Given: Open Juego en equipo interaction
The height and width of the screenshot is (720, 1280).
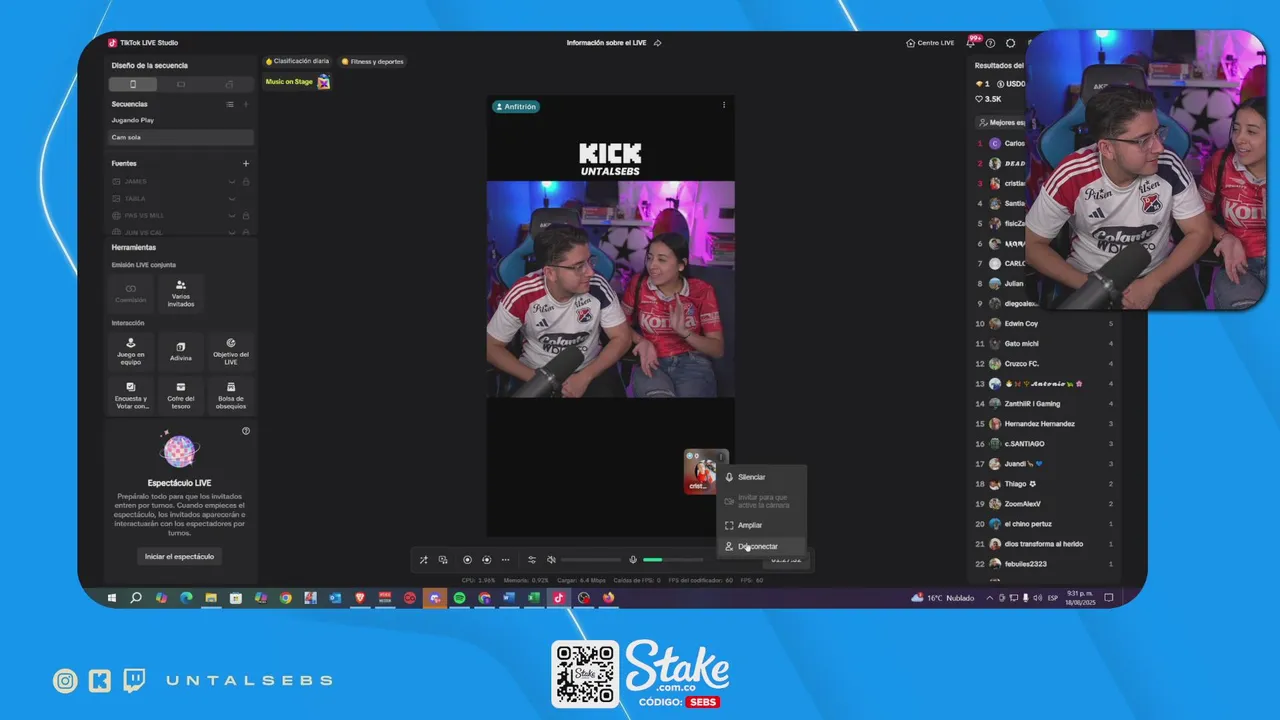Looking at the screenshot, I should point(131,350).
